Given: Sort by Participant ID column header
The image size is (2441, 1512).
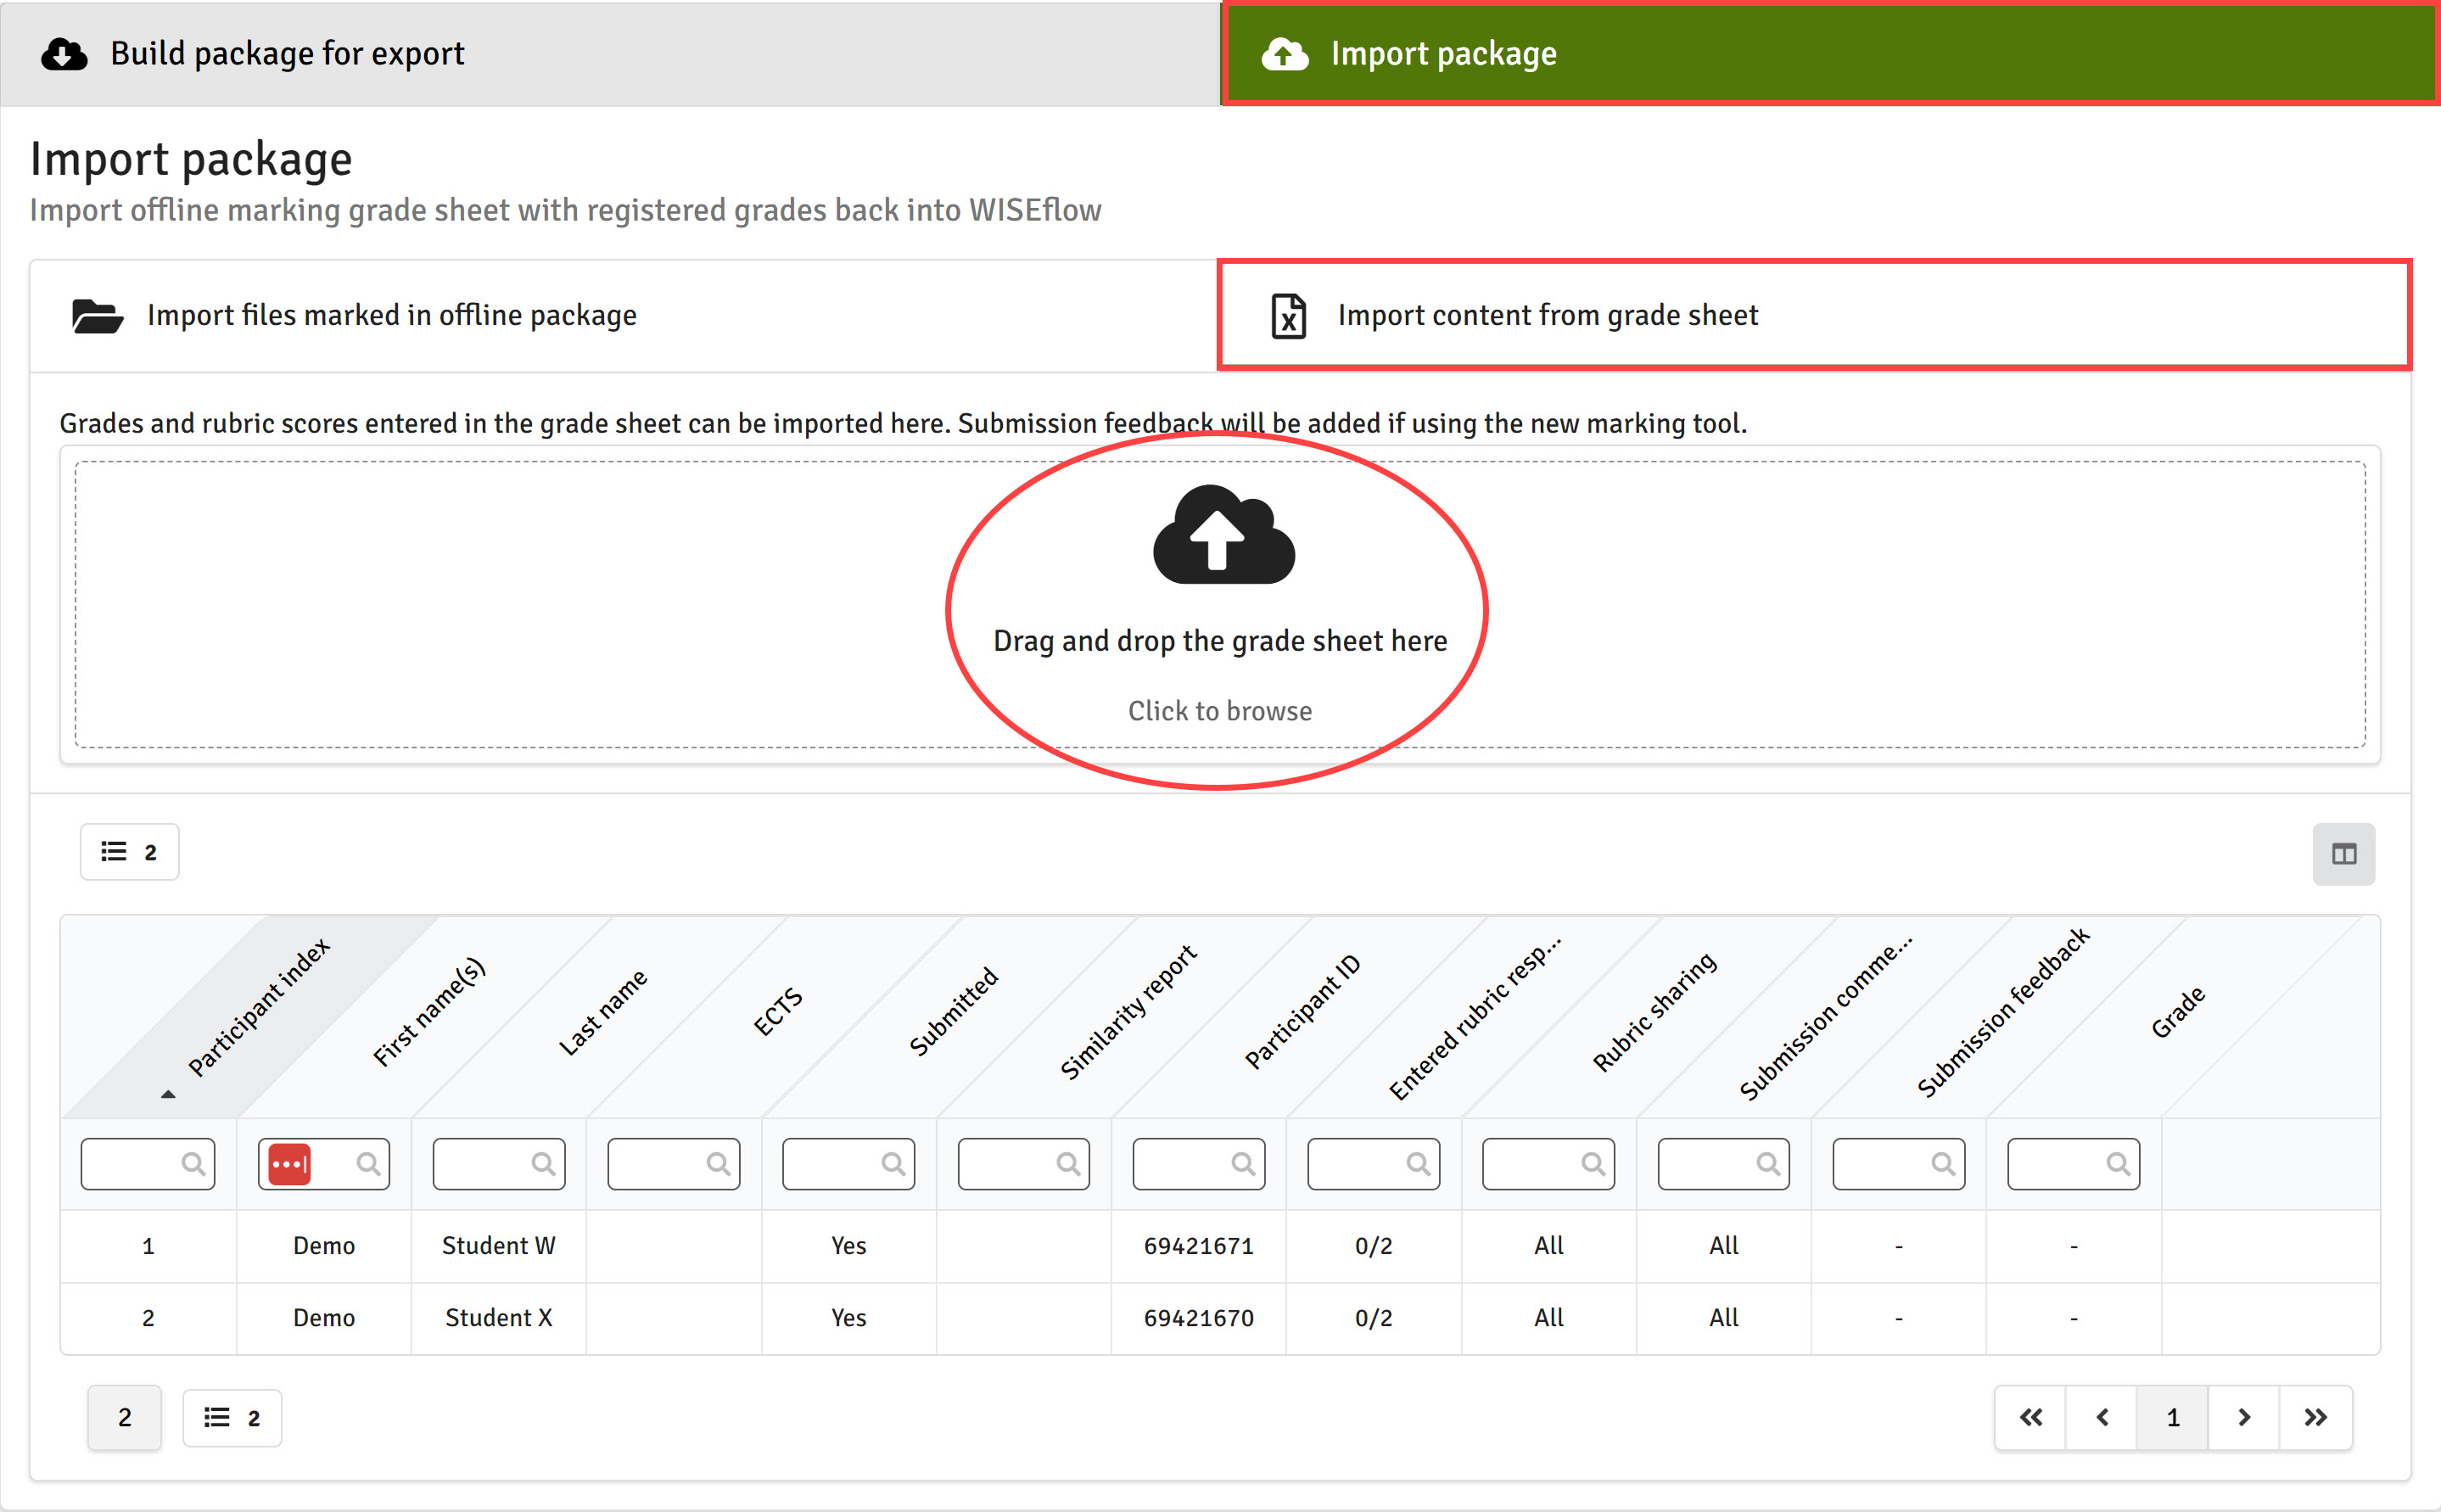Looking at the screenshot, I should pos(1302,1011).
